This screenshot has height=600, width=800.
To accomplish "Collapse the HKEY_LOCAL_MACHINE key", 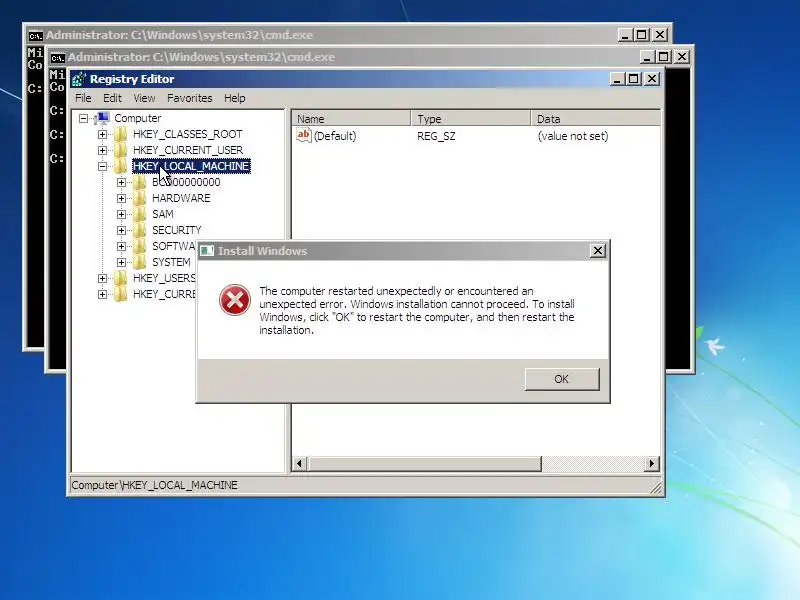I will click(103, 166).
